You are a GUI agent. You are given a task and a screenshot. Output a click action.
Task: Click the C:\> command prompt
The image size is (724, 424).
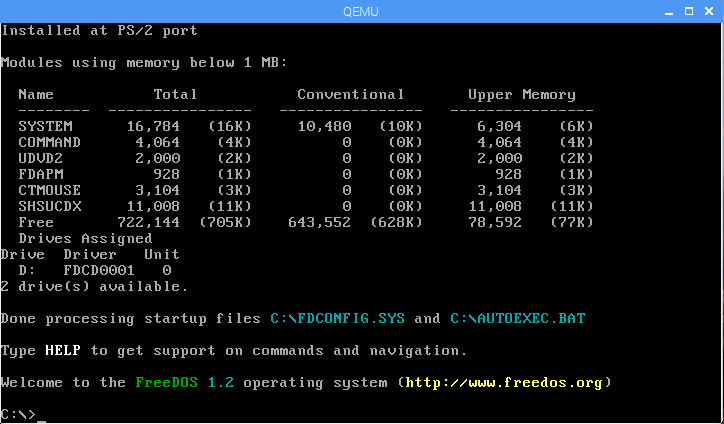point(18,414)
